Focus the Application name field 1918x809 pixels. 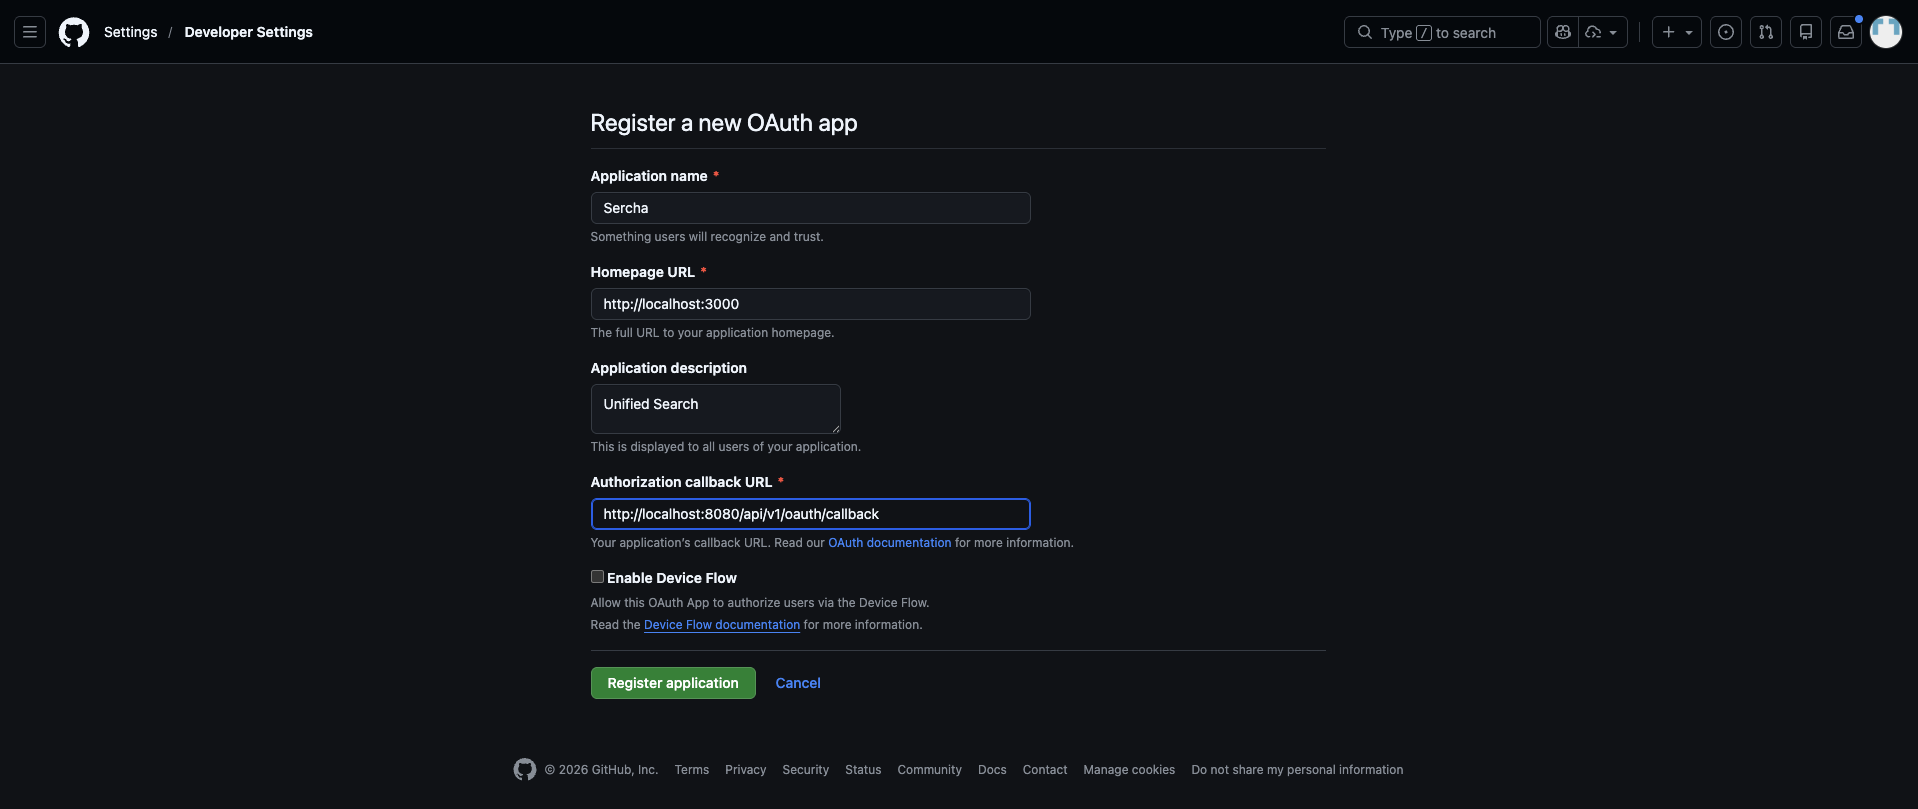coord(810,208)
